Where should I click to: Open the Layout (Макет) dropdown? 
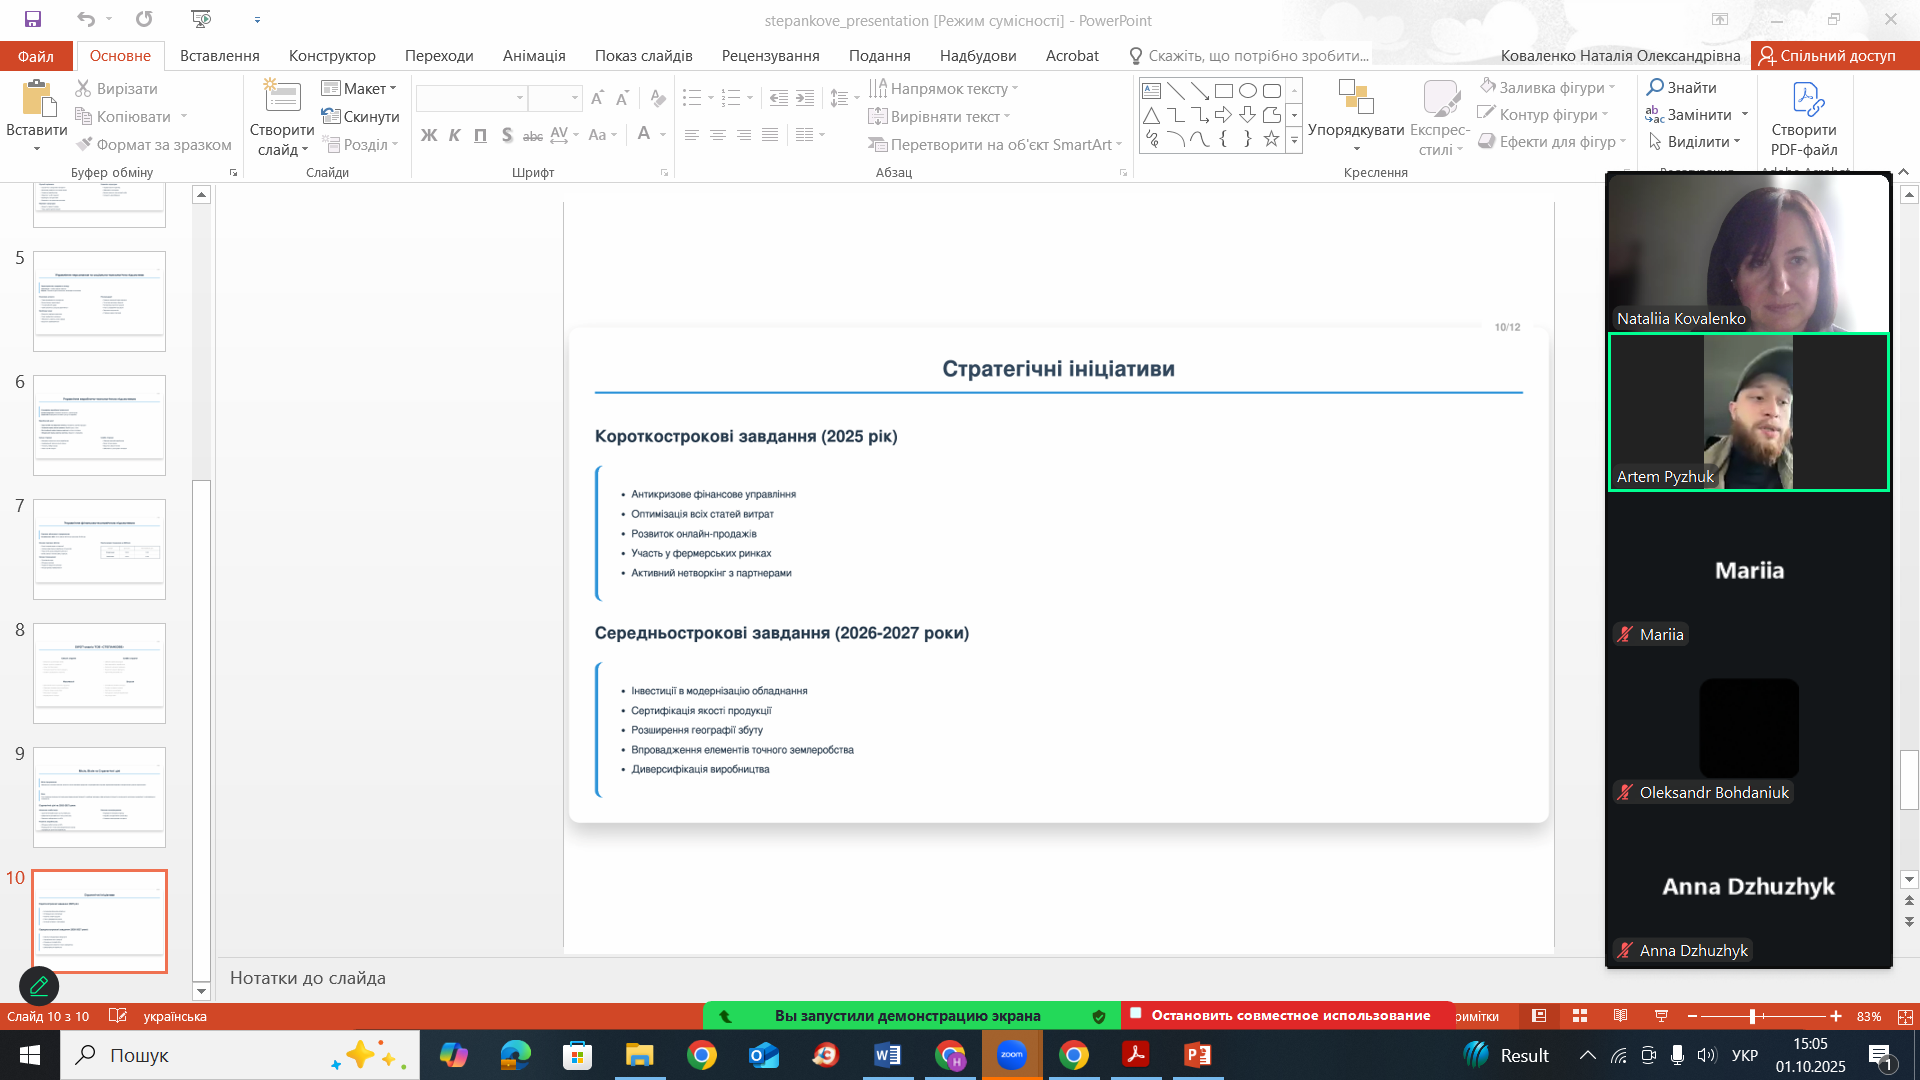[360, 89]
